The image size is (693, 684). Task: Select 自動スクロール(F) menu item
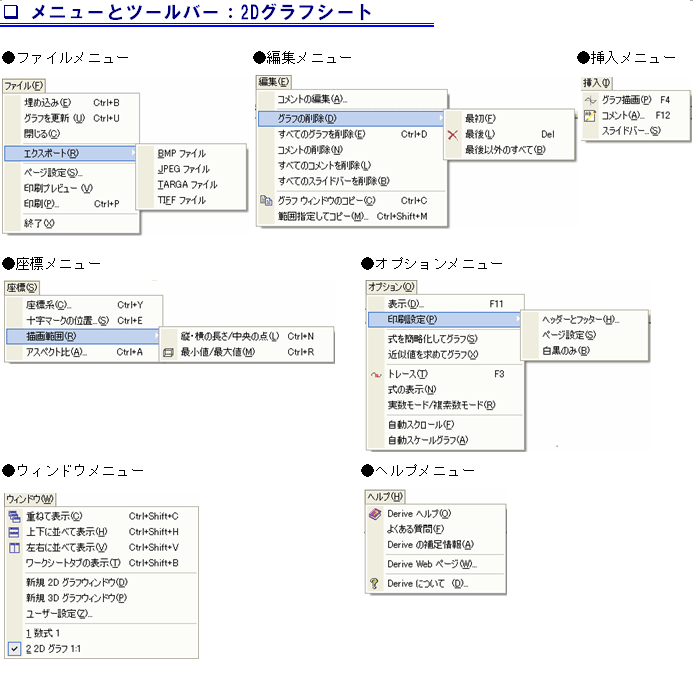click(x=446, y=425)
